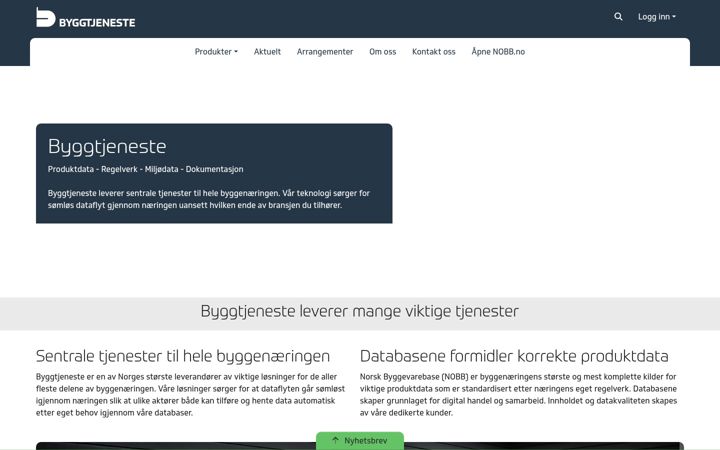
Task: Click the green Nyhetsbrev button
Action: (x=360, y=441)
